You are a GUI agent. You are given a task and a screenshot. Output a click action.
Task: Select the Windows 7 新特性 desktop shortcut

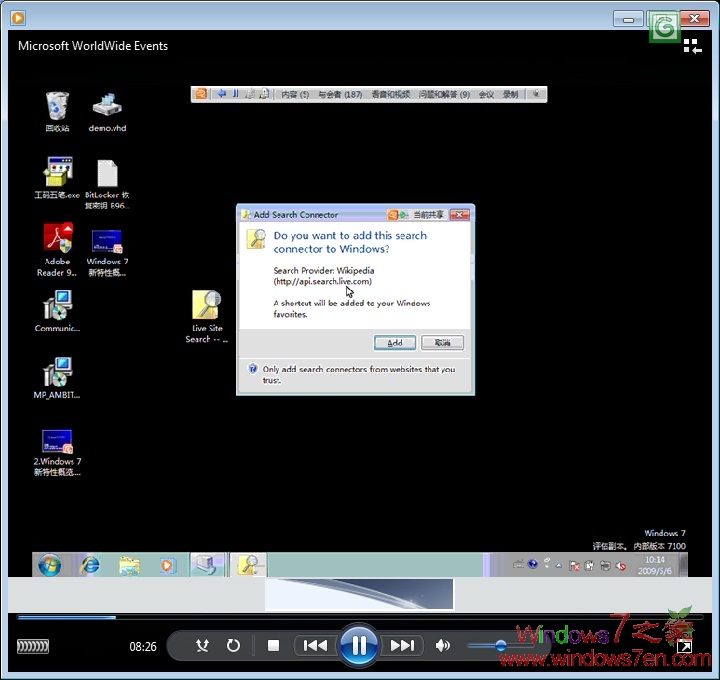point(107,253)
